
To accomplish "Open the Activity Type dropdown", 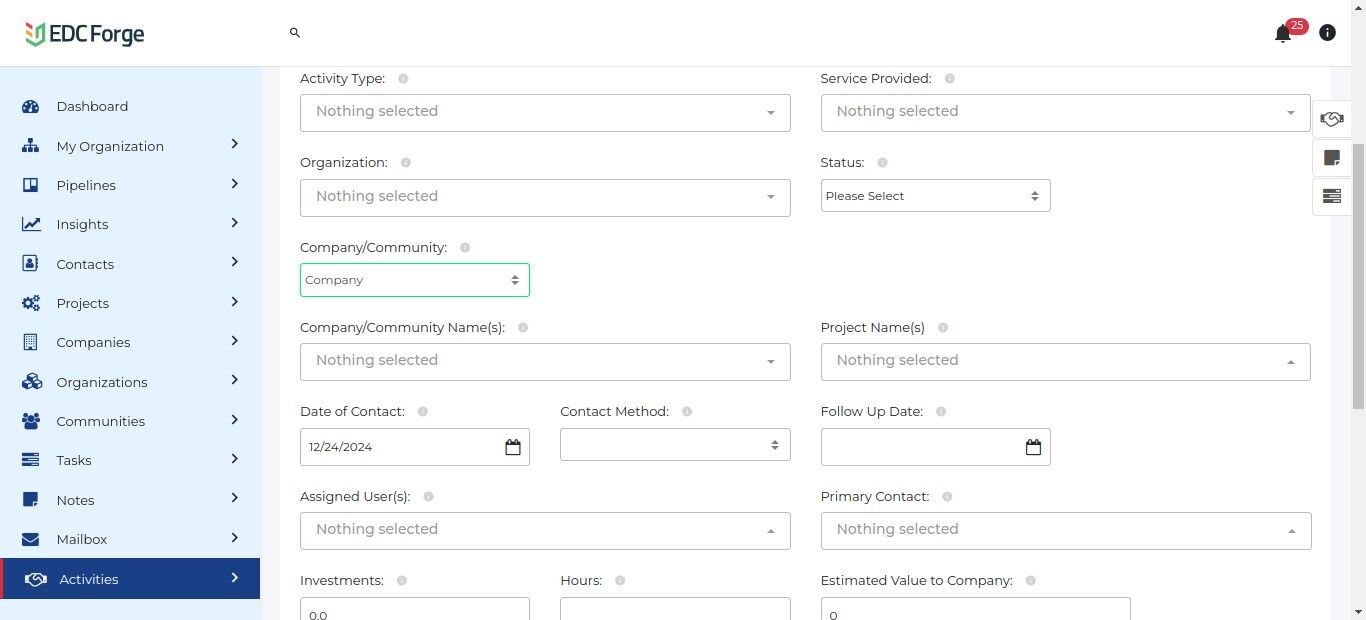I will [545, 112].
